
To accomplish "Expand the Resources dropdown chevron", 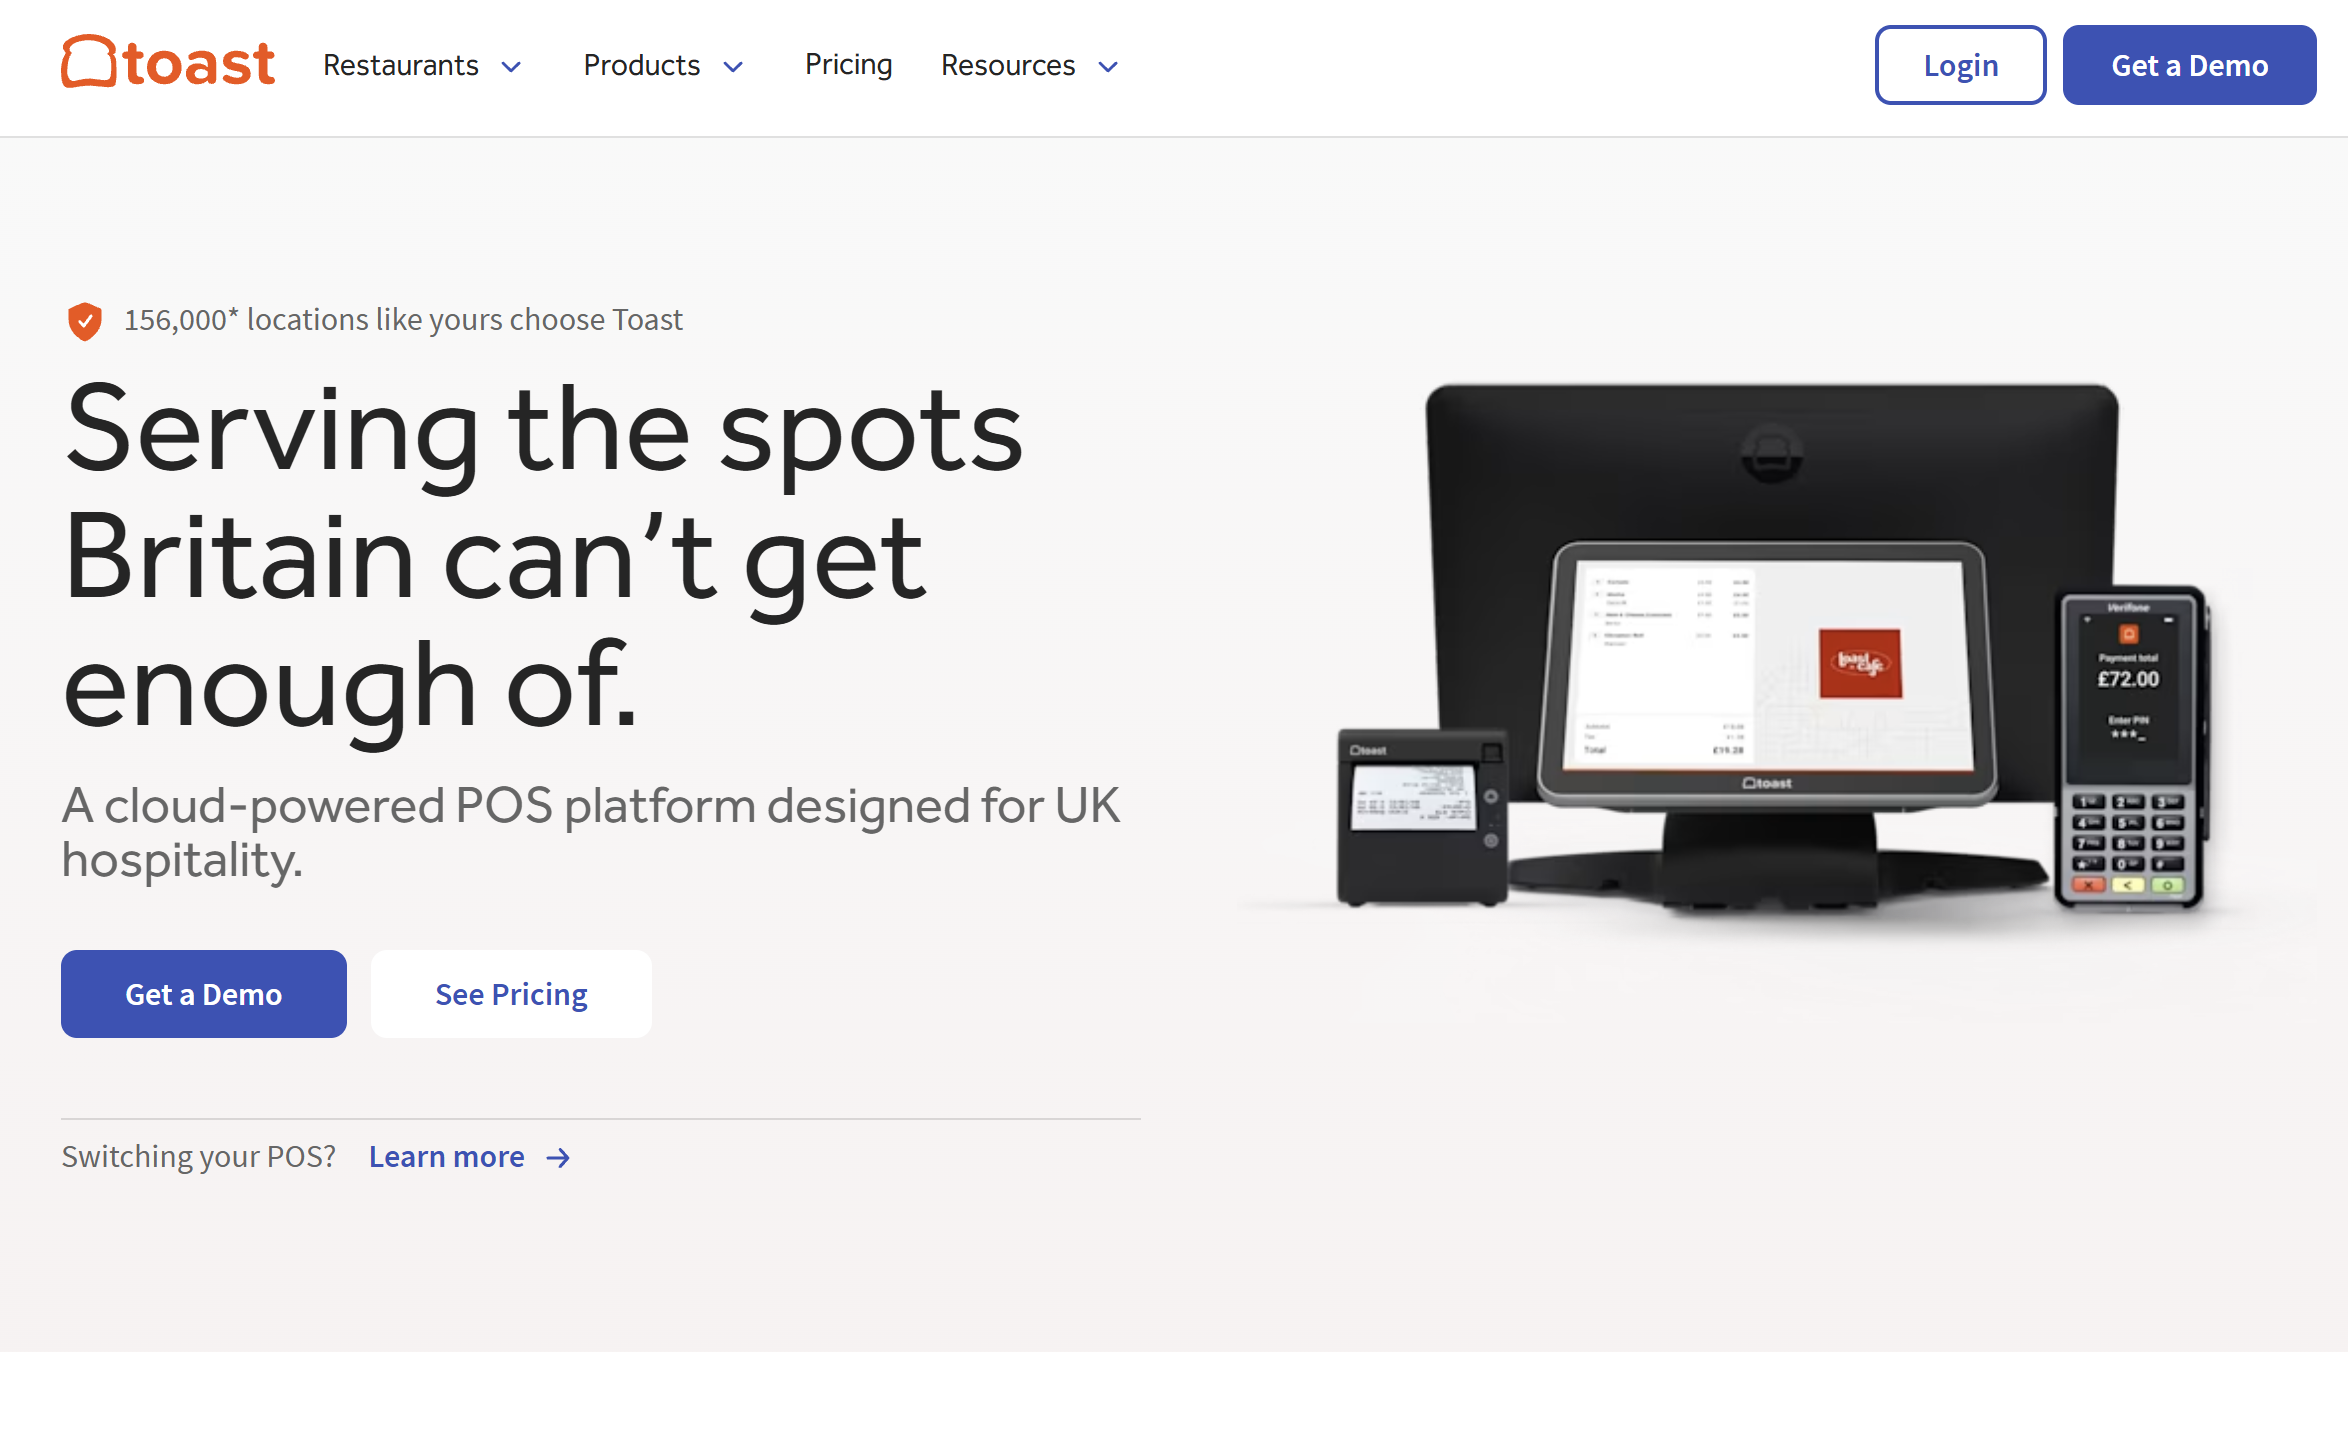I will [x=1108, y=67].
